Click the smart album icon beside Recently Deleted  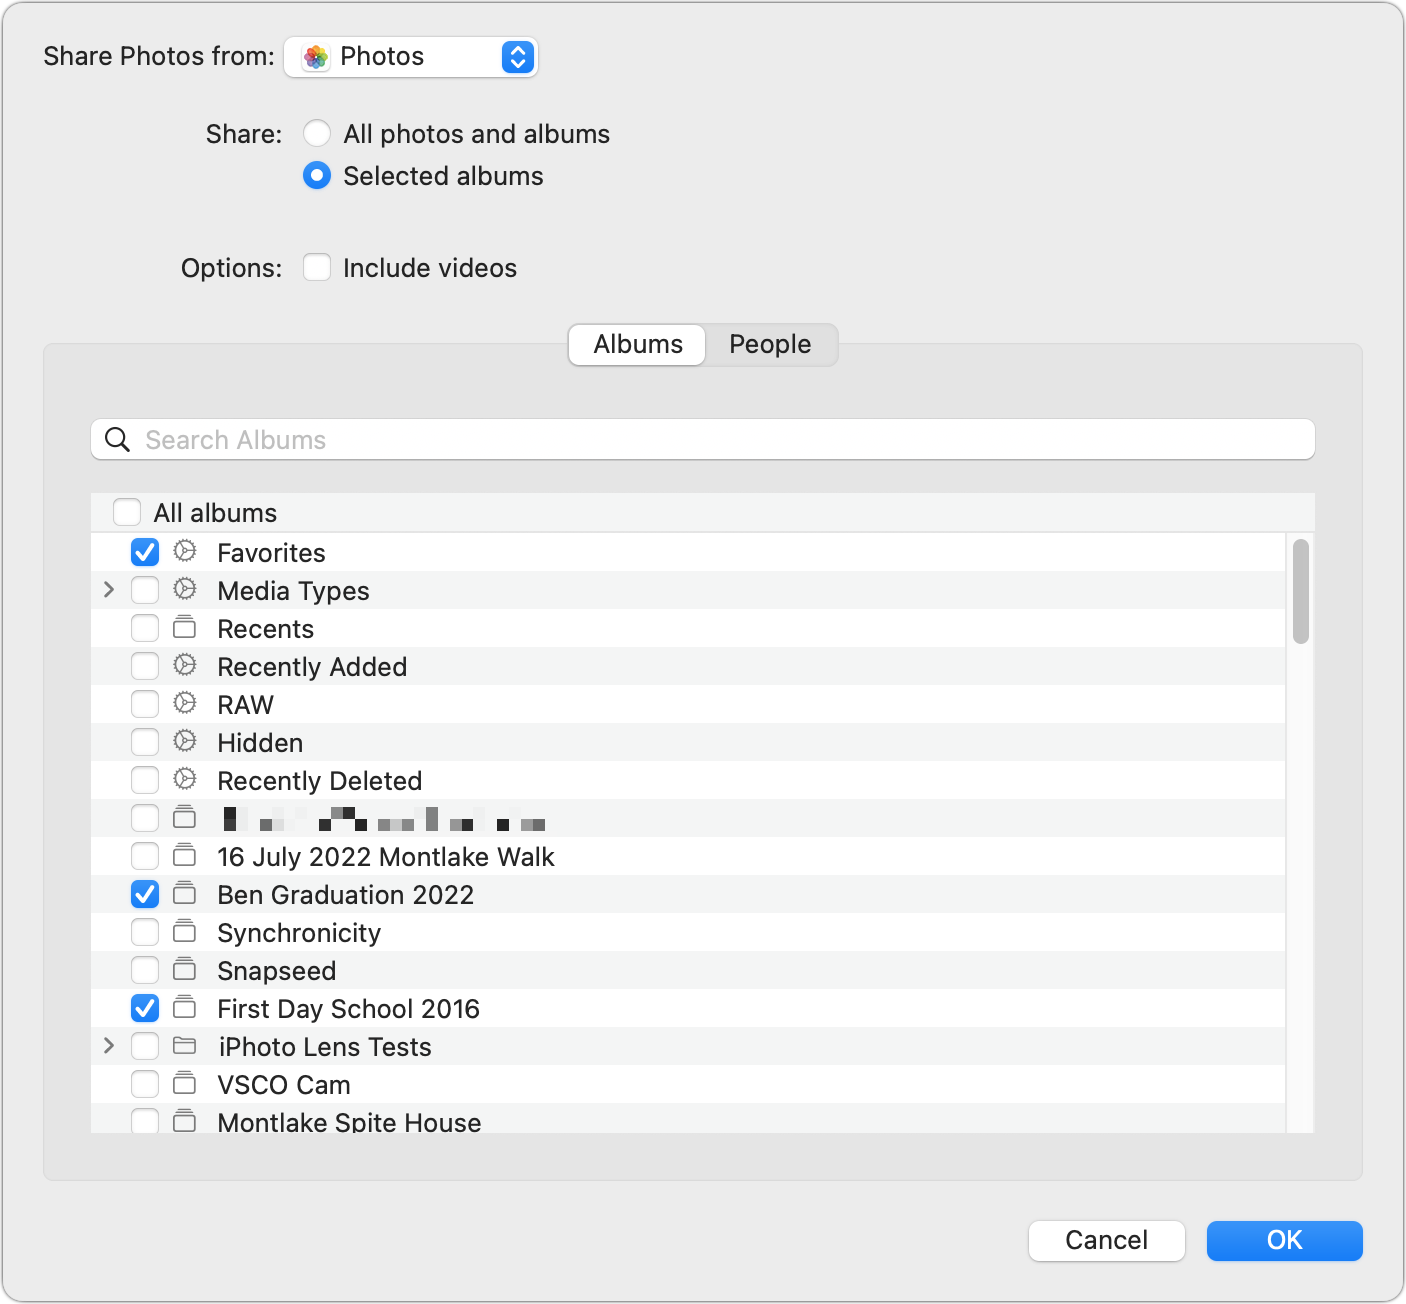tap(185, 780)
